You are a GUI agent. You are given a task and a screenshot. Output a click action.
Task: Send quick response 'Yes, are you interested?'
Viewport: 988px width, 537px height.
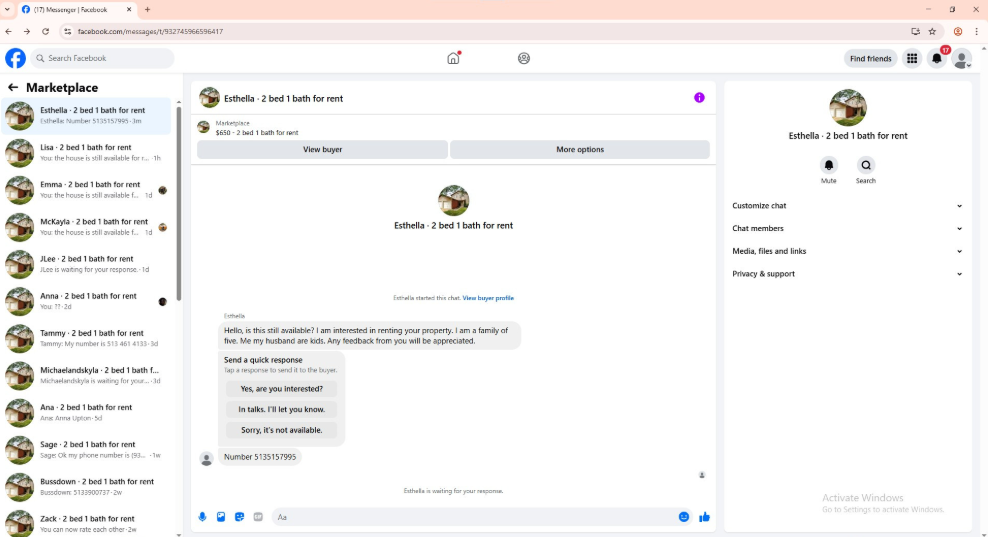(281, 389)
